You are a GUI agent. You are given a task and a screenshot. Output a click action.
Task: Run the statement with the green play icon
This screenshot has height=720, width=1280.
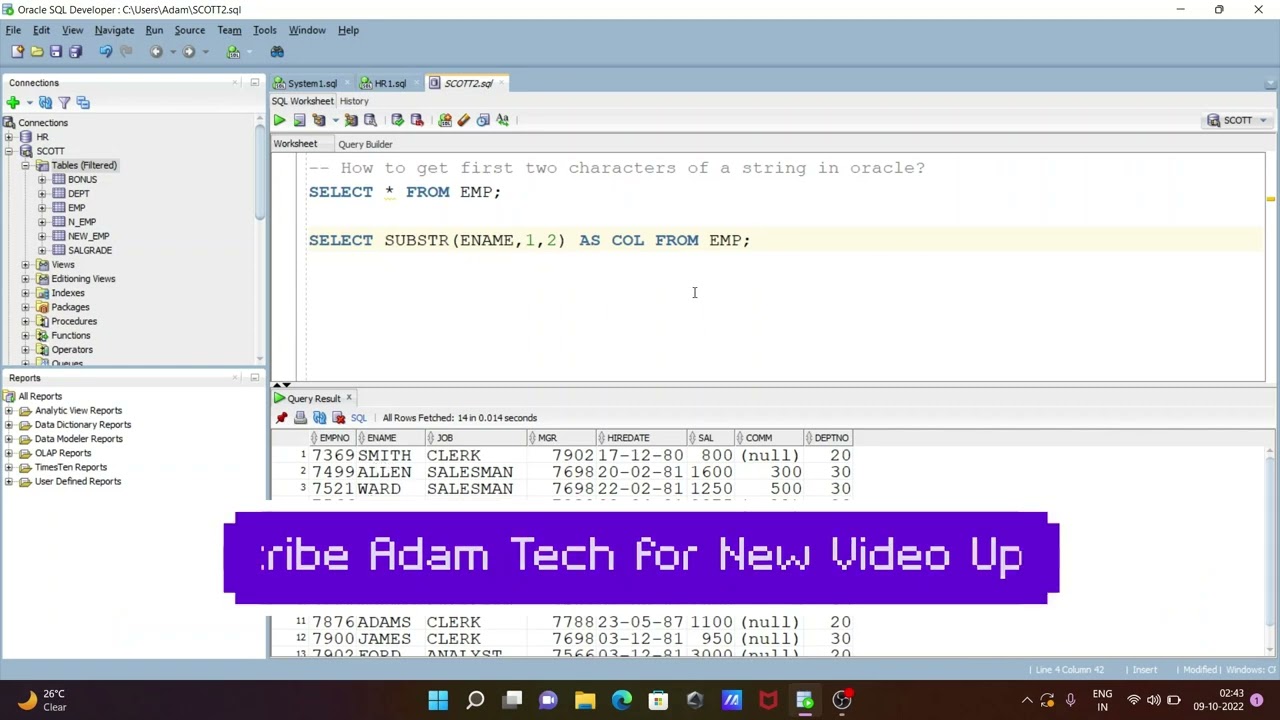click(279, 120)
